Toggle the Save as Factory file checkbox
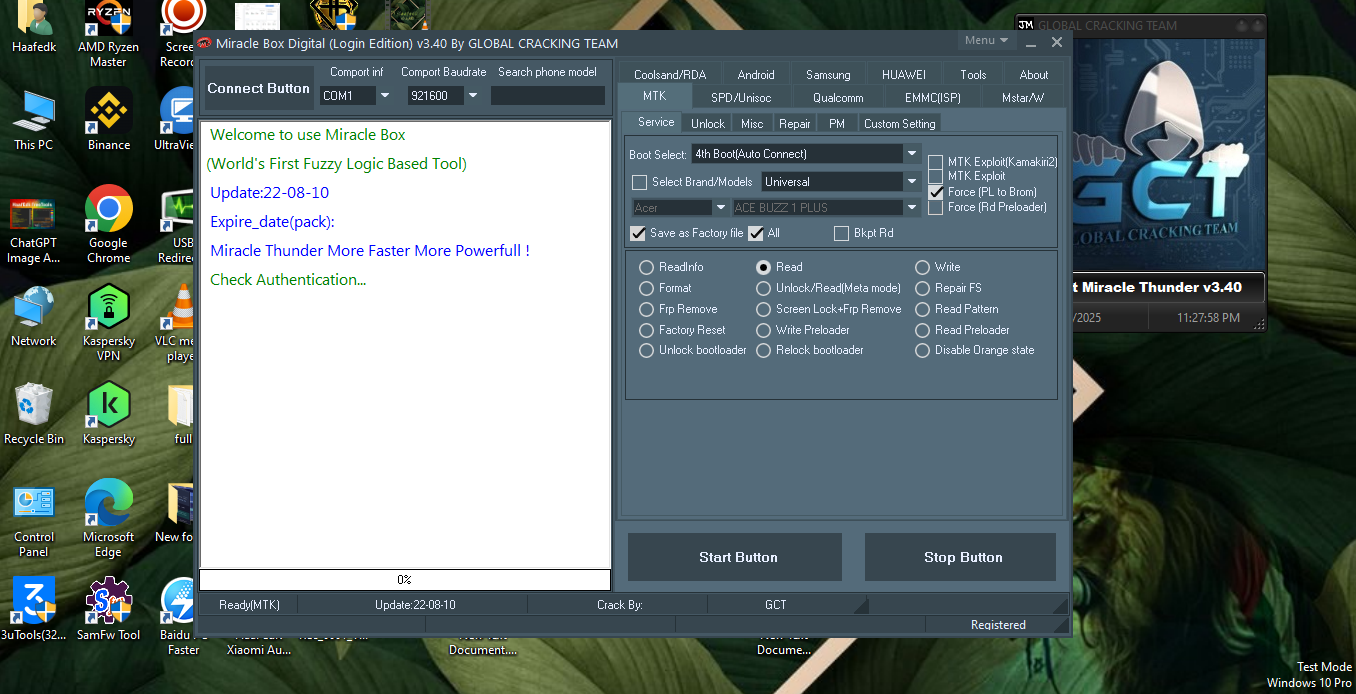This screenshot has width=1356, height=694. 638,233
